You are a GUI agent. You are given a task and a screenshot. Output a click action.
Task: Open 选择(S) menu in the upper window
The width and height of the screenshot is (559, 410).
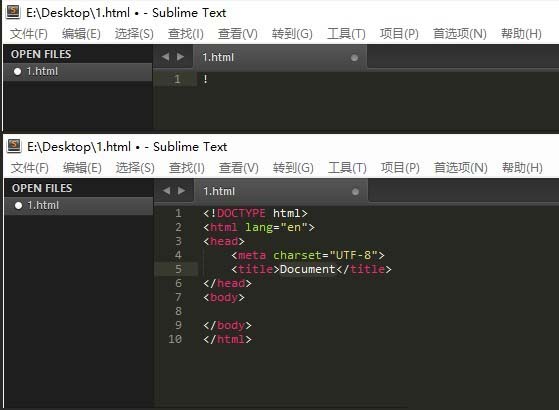(134, 34)
